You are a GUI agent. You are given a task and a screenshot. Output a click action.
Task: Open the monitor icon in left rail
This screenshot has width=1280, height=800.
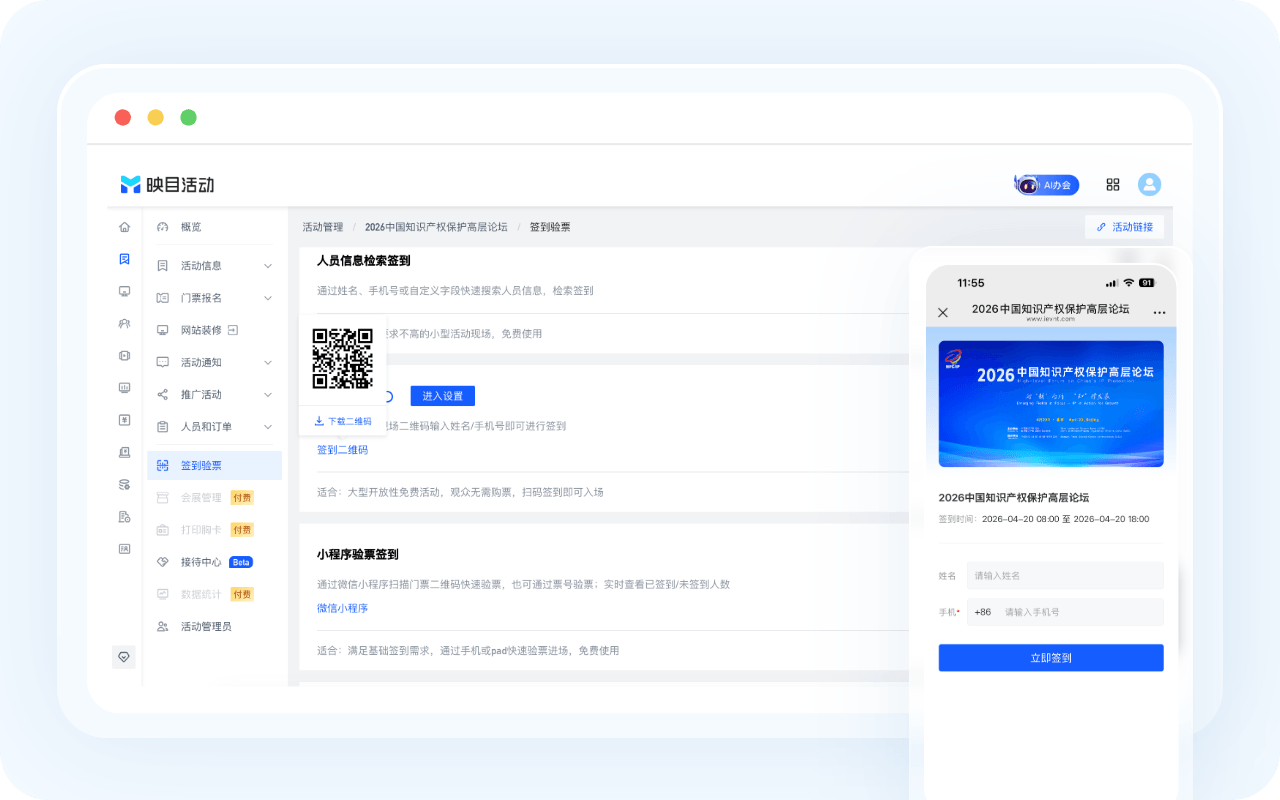point(124,291)
